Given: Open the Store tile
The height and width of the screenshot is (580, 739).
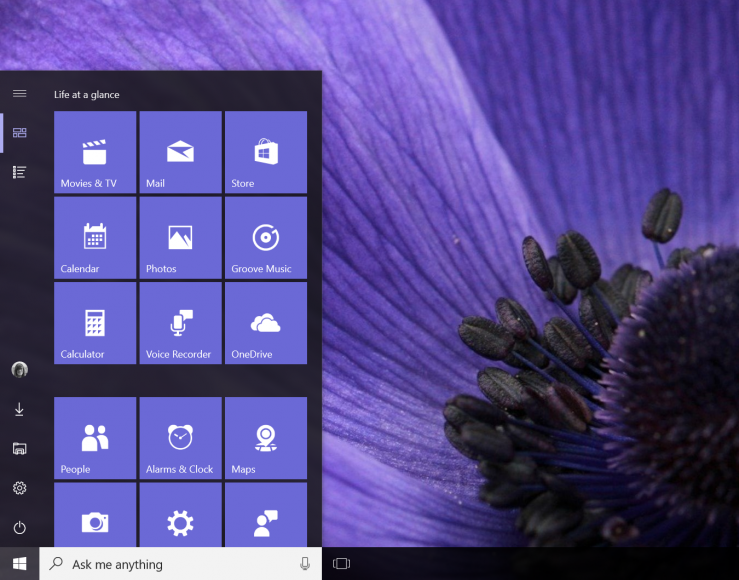Looking at the screenshot, I should tap(266, 152).
